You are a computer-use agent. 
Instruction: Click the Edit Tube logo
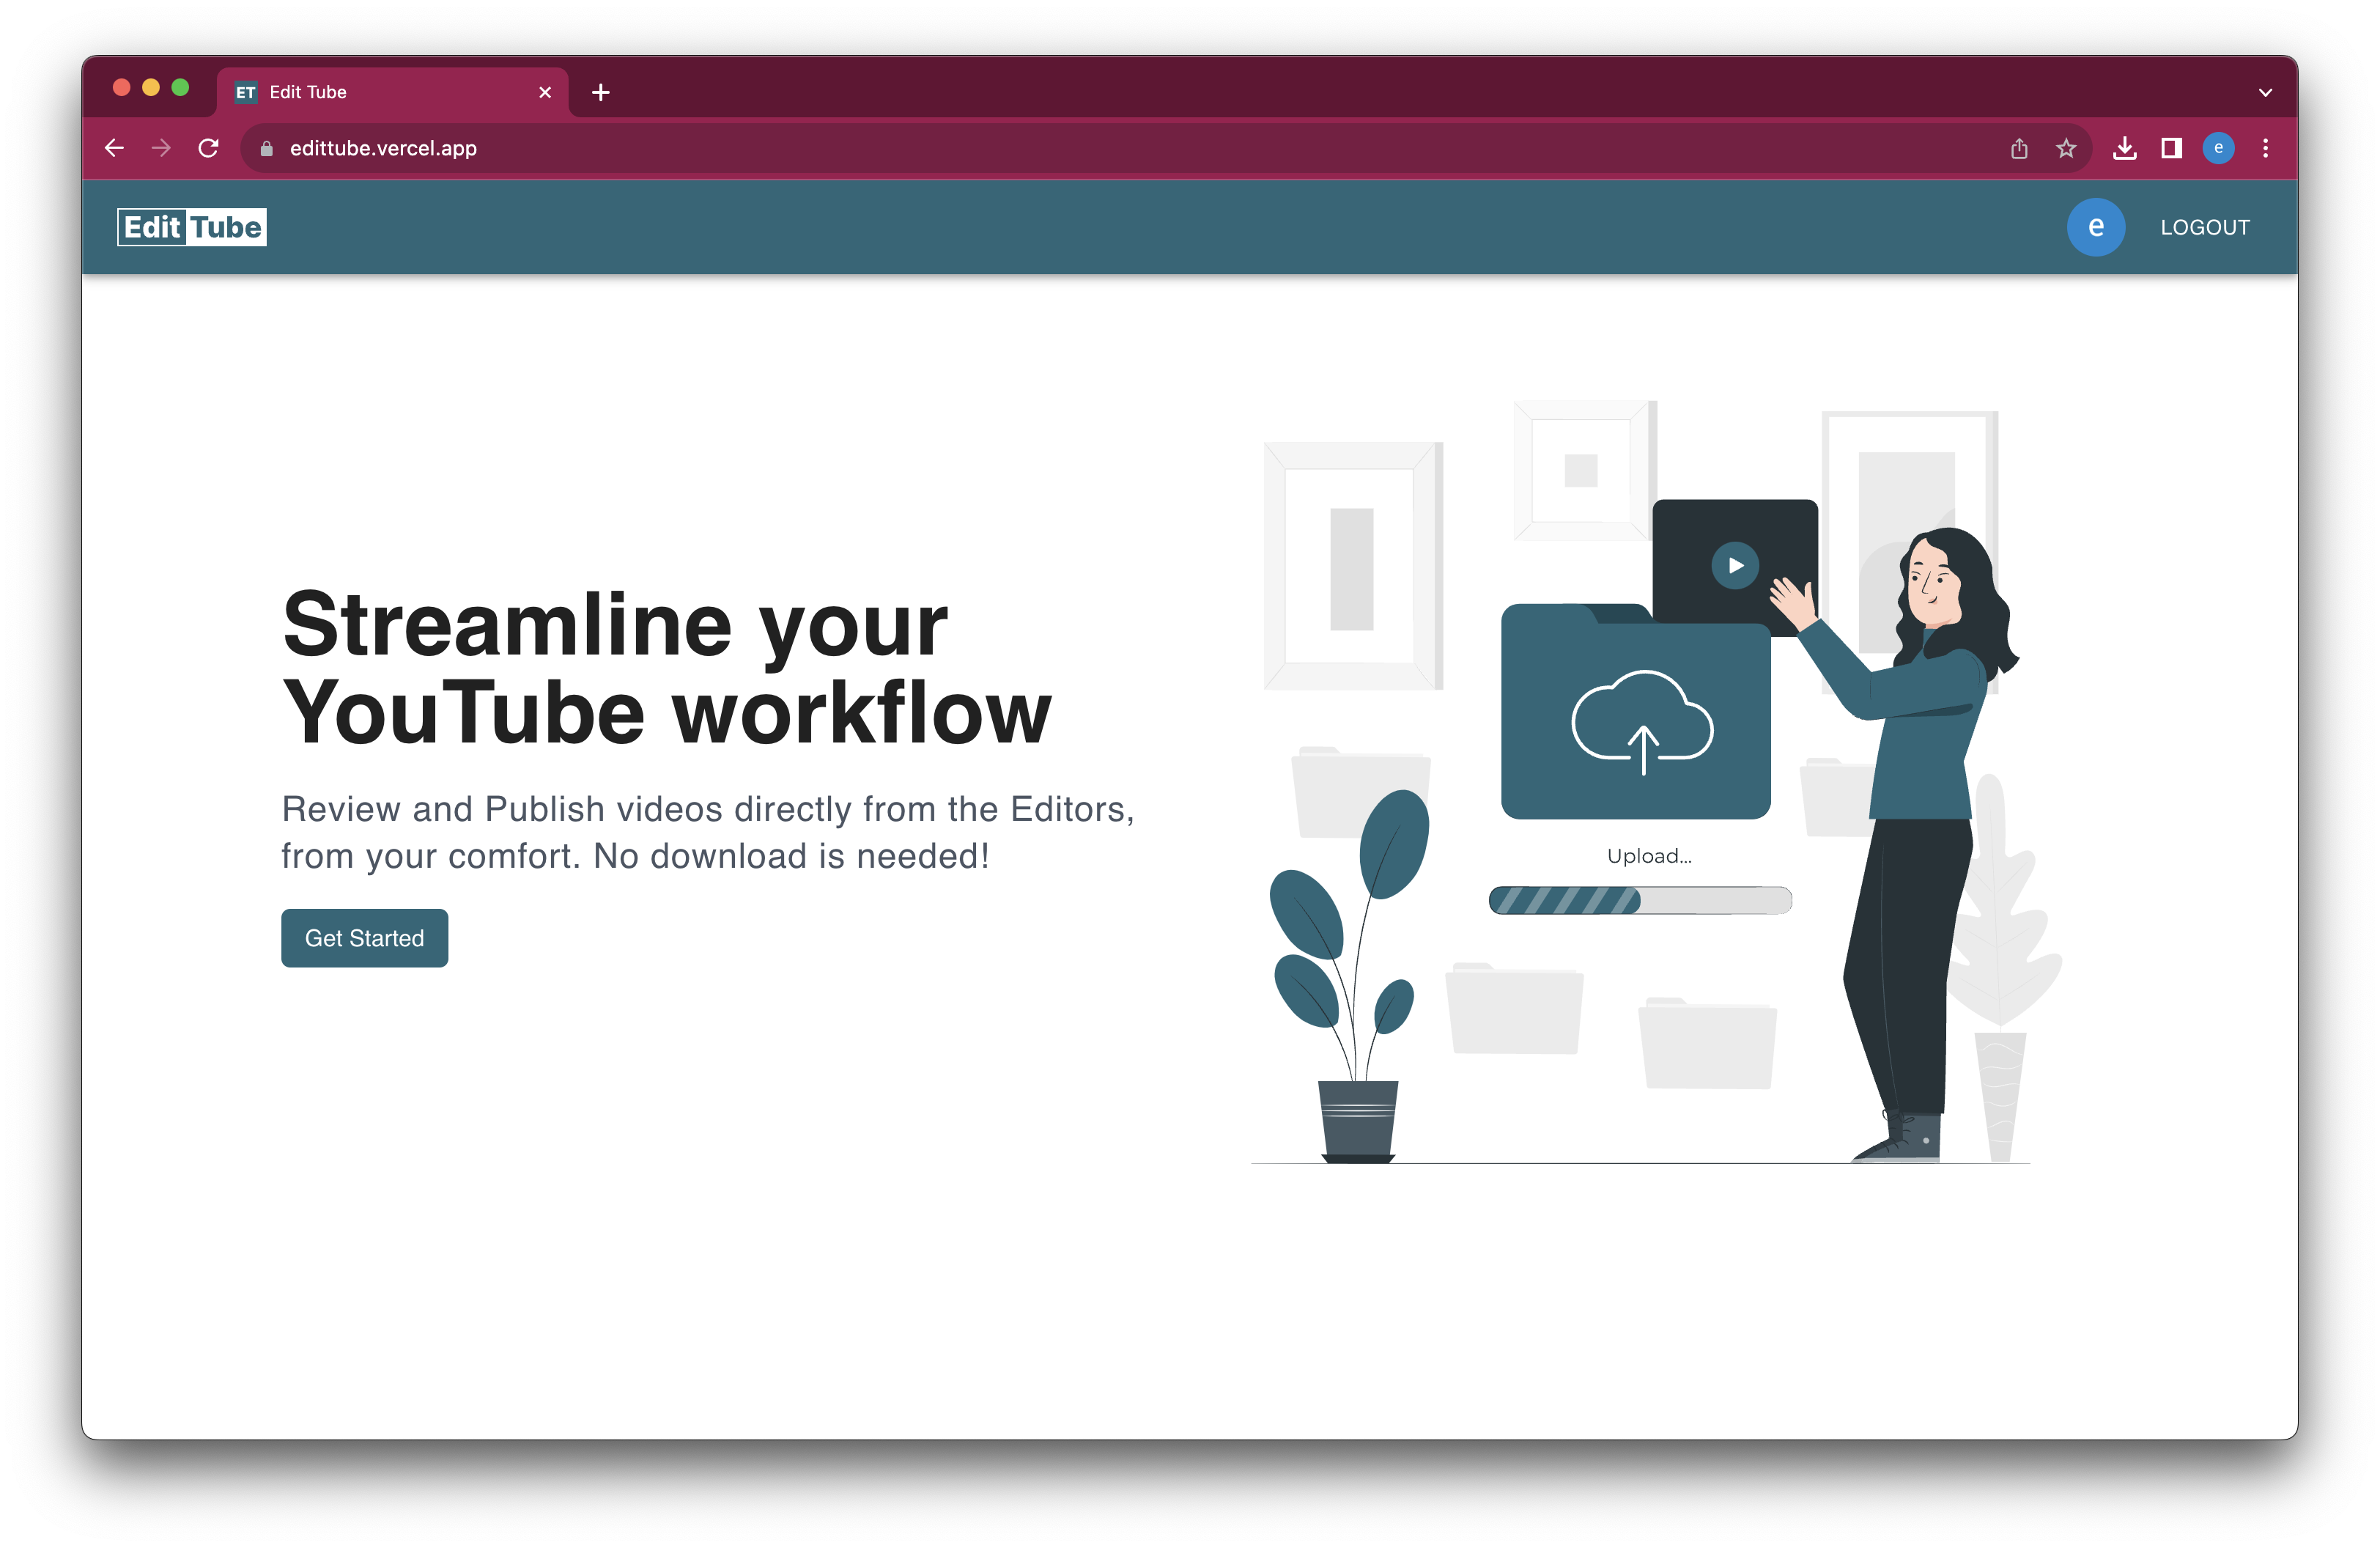192,227
